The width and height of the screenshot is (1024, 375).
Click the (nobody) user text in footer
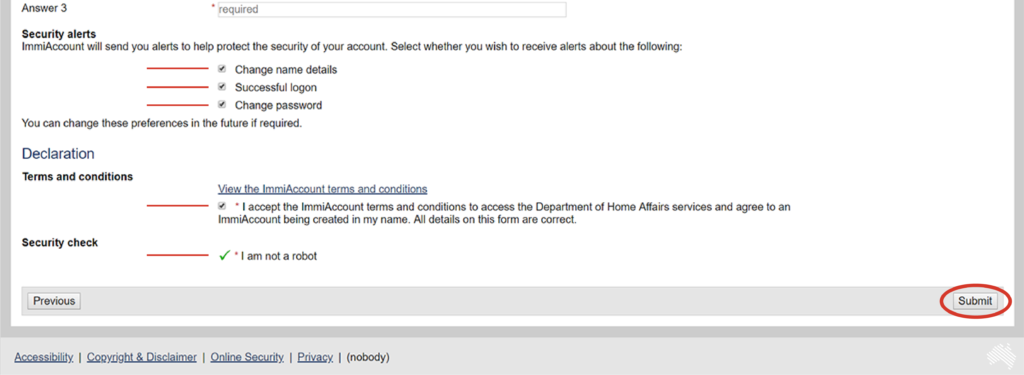click(368, 357)
